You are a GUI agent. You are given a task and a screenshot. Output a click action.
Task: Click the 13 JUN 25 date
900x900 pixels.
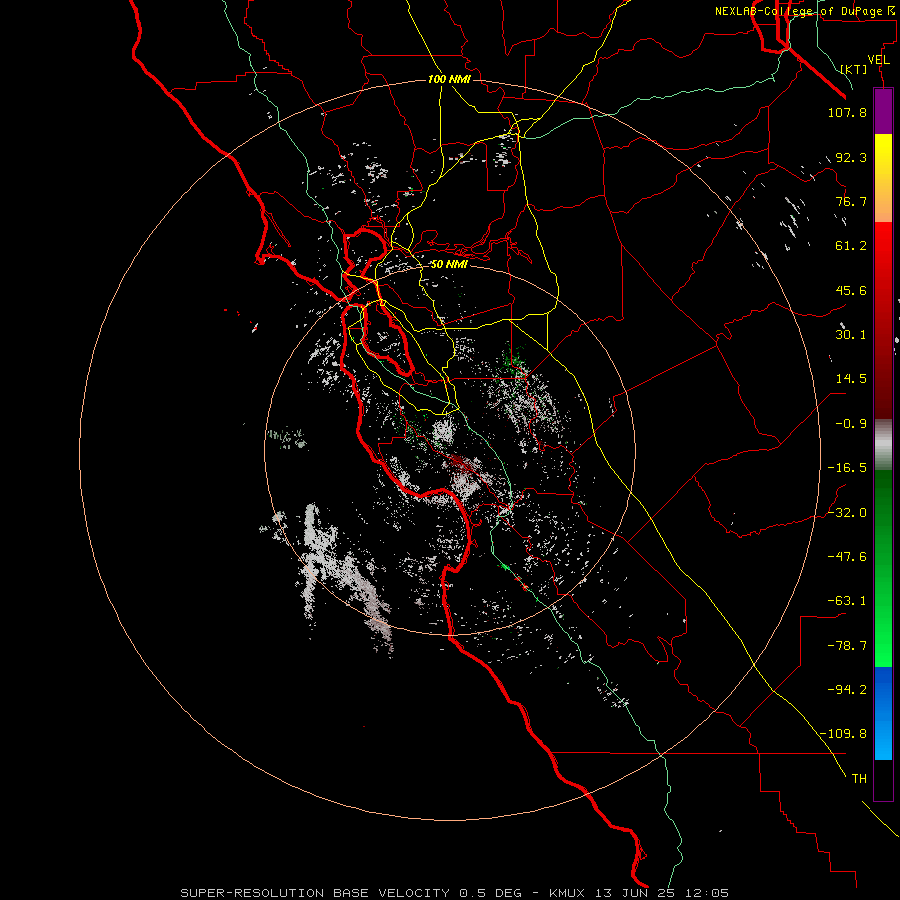pos(637,893)
